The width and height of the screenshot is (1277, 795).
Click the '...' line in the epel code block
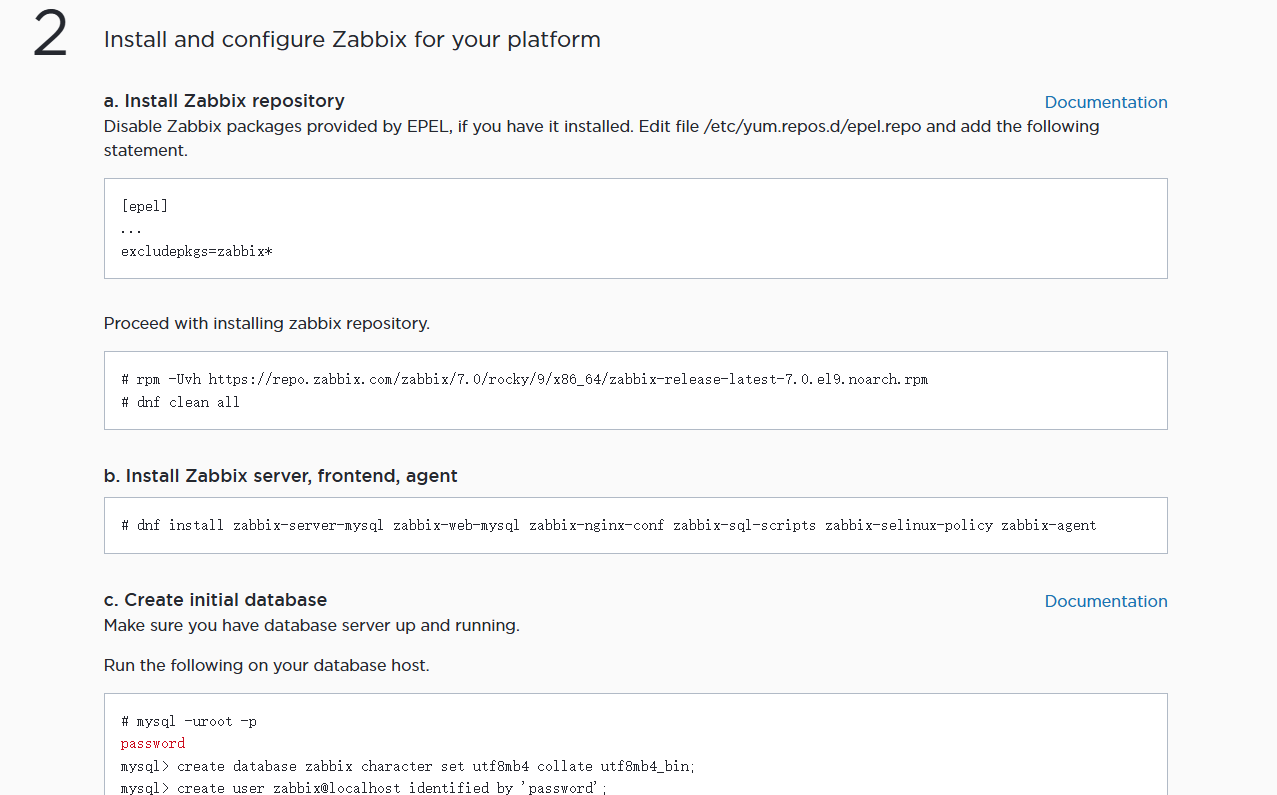(x=131, y=229)
